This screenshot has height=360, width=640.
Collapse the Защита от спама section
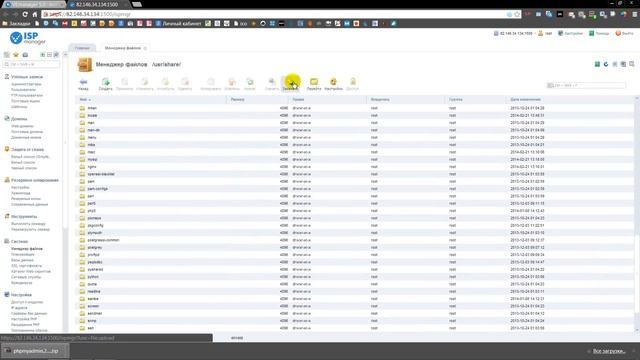coord(27,149)
